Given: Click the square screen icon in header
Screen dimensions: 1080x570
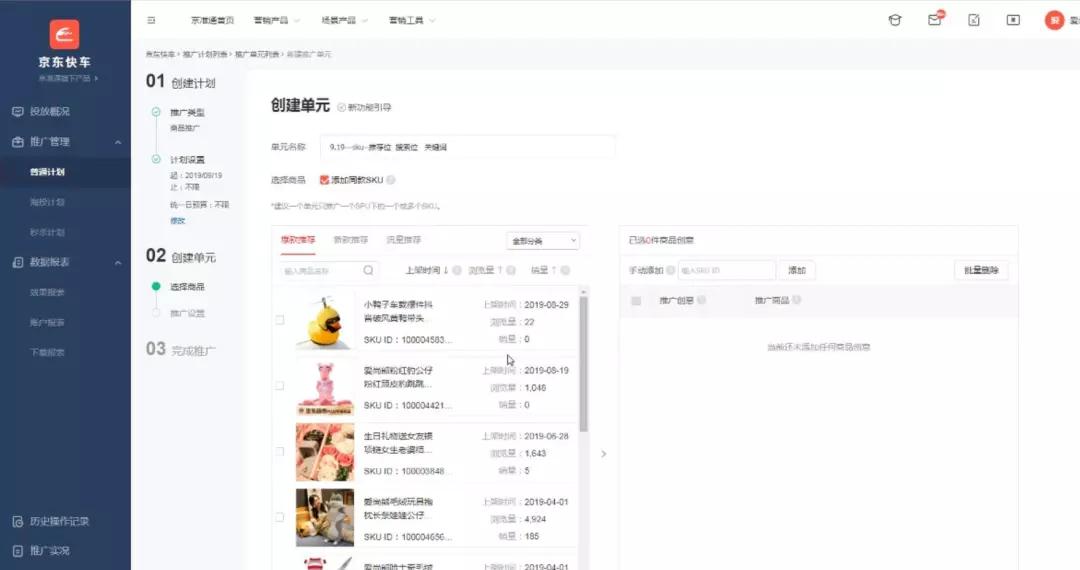Looking at the screenshot, I should (1013, 20).
